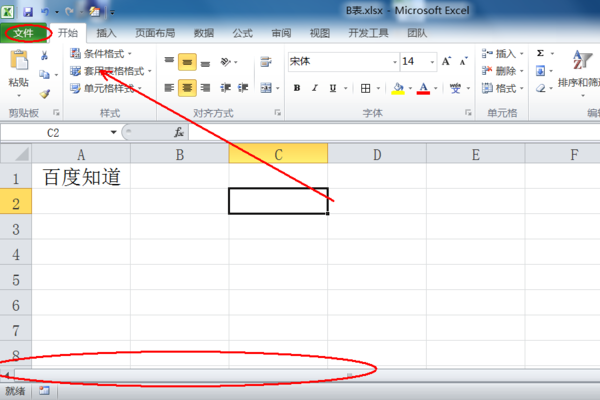This screenshot has height=400, width=600.
Task: Click the Fill down icon
Action: (540, 71)
